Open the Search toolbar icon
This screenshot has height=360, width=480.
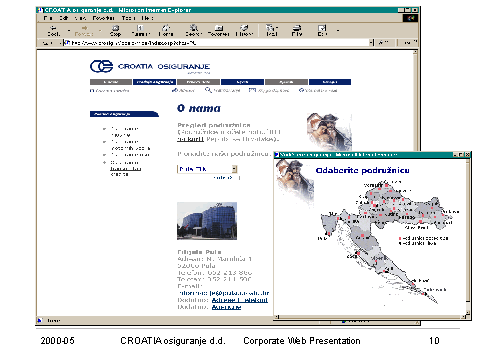click(193, 30)
